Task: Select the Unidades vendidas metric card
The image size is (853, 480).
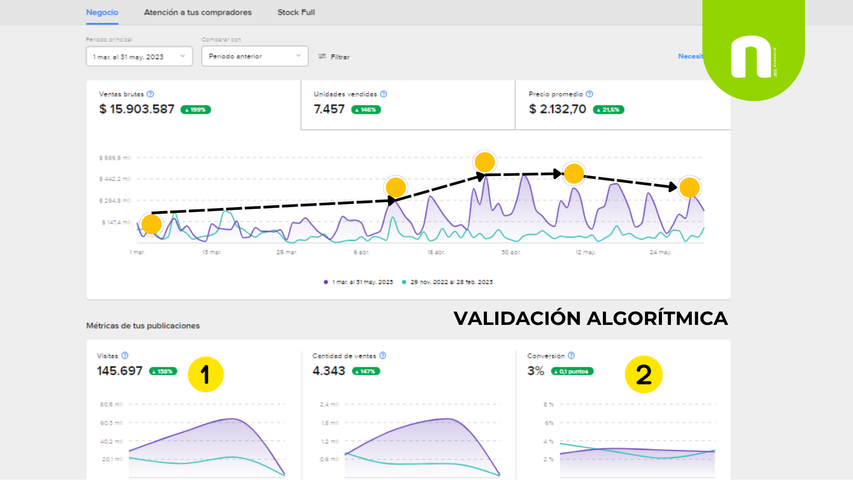Action: point(407,104)
